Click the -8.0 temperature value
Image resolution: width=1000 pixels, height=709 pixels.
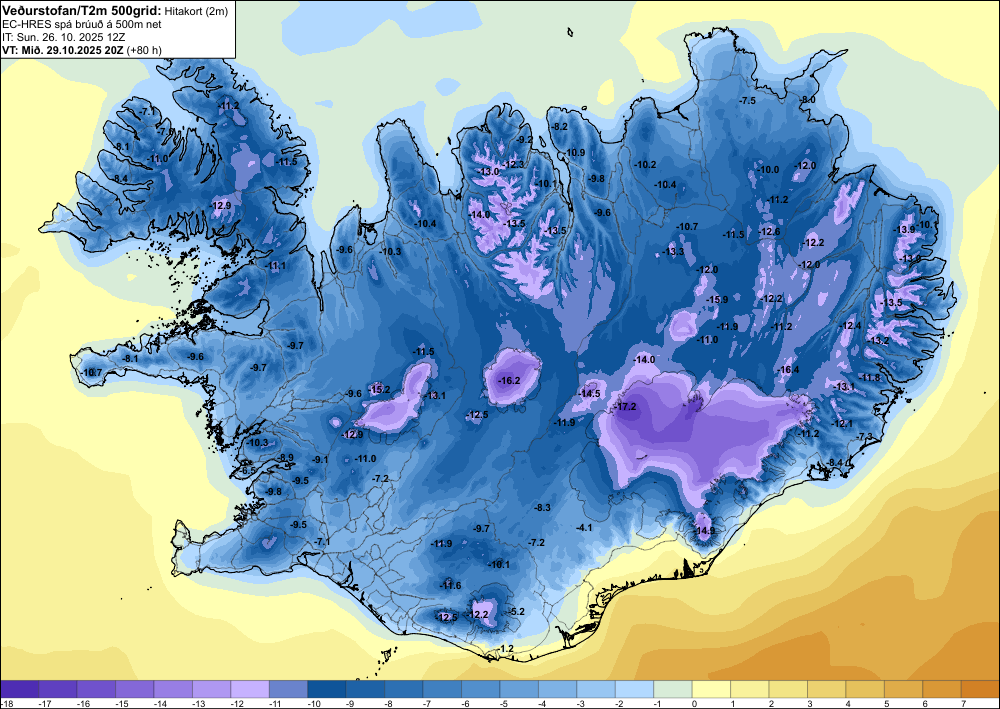coord(807,100)
